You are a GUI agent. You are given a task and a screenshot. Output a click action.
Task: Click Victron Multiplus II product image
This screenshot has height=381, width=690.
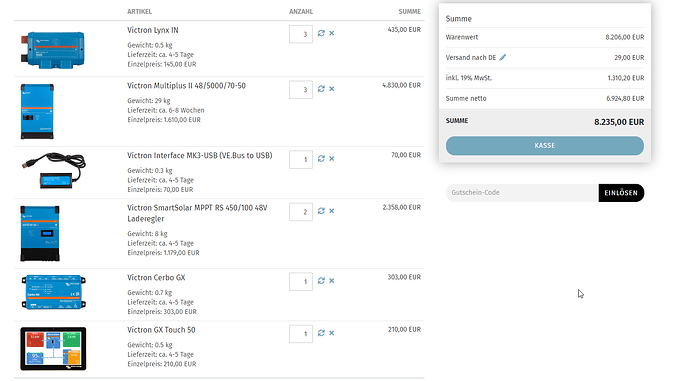37,111
